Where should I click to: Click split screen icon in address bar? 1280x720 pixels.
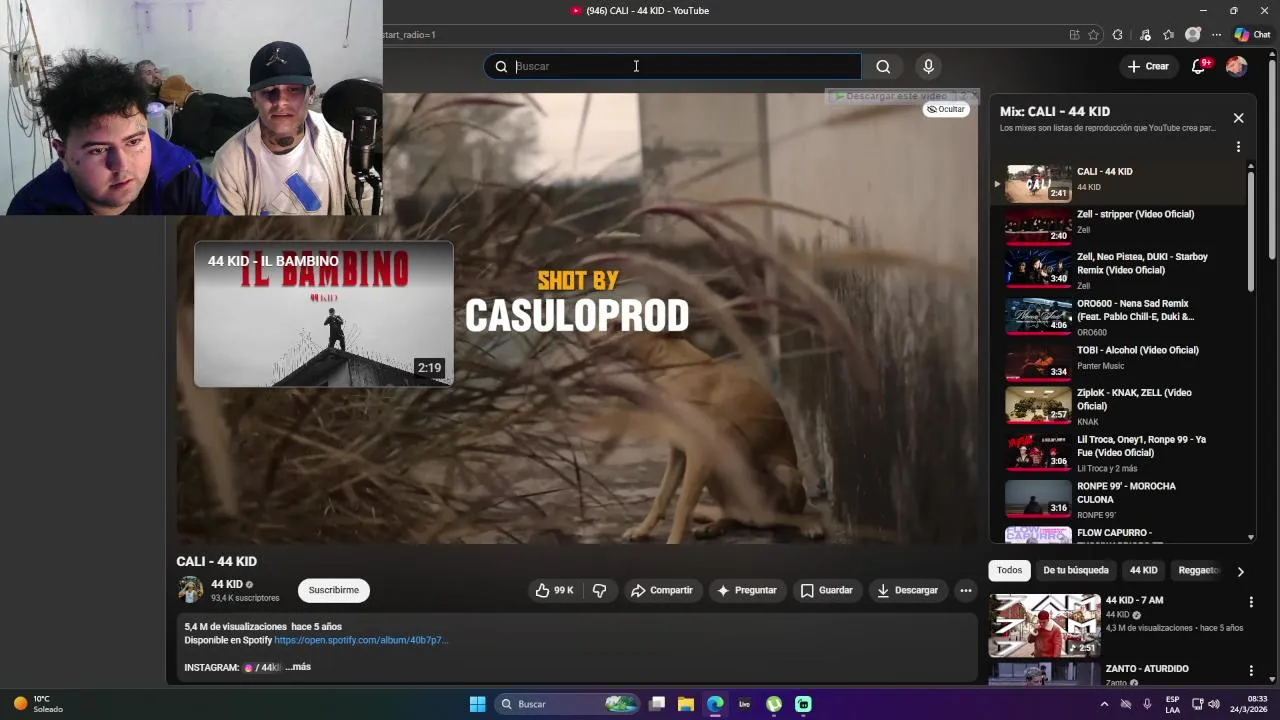(x=1075, y=35)
